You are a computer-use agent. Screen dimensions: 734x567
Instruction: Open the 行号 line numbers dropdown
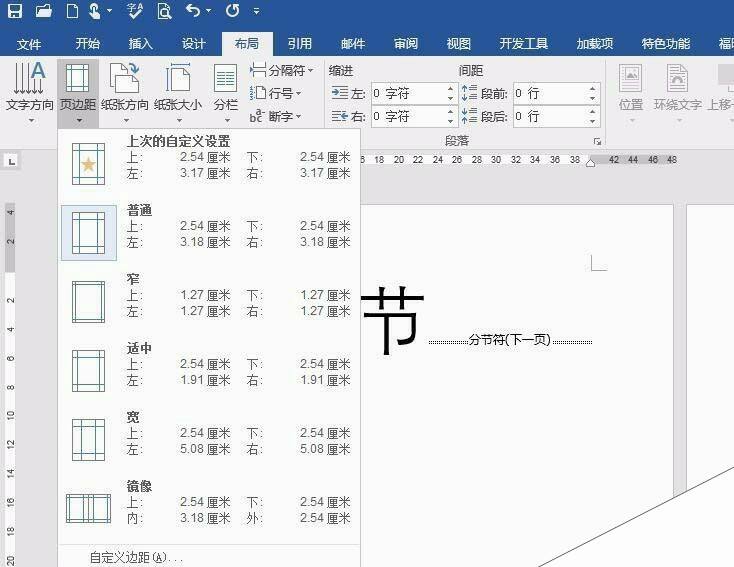pos(275,93)
